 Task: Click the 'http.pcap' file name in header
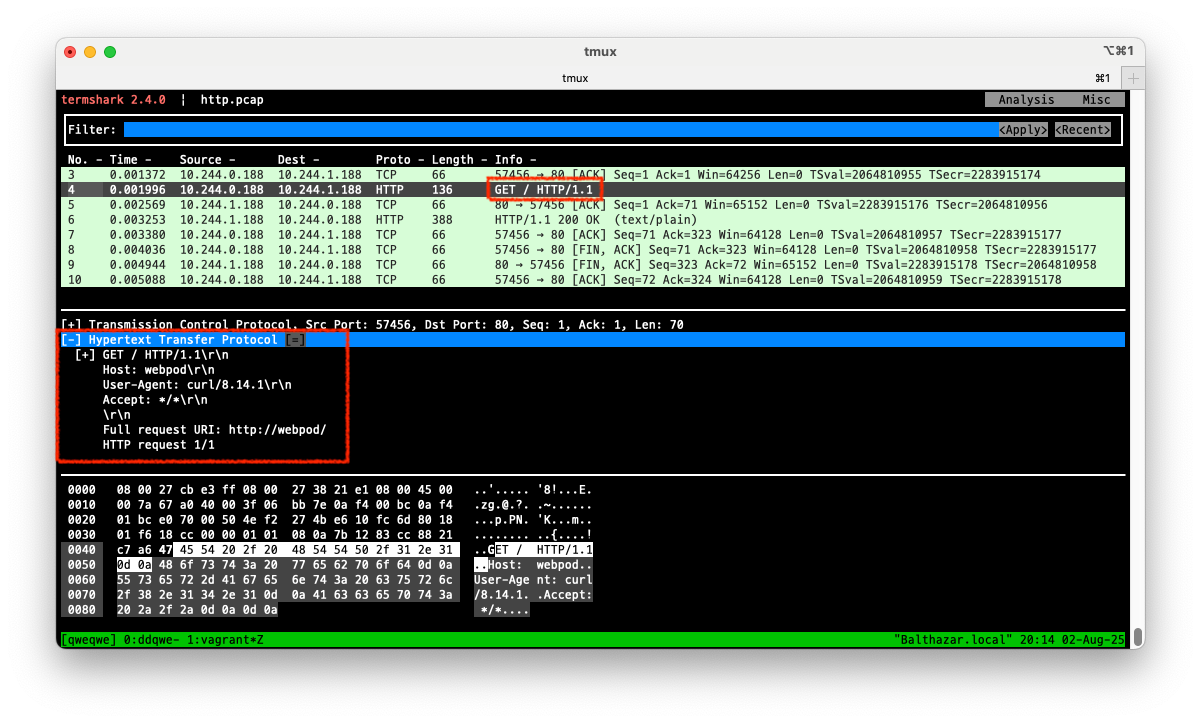coord(232,100)
